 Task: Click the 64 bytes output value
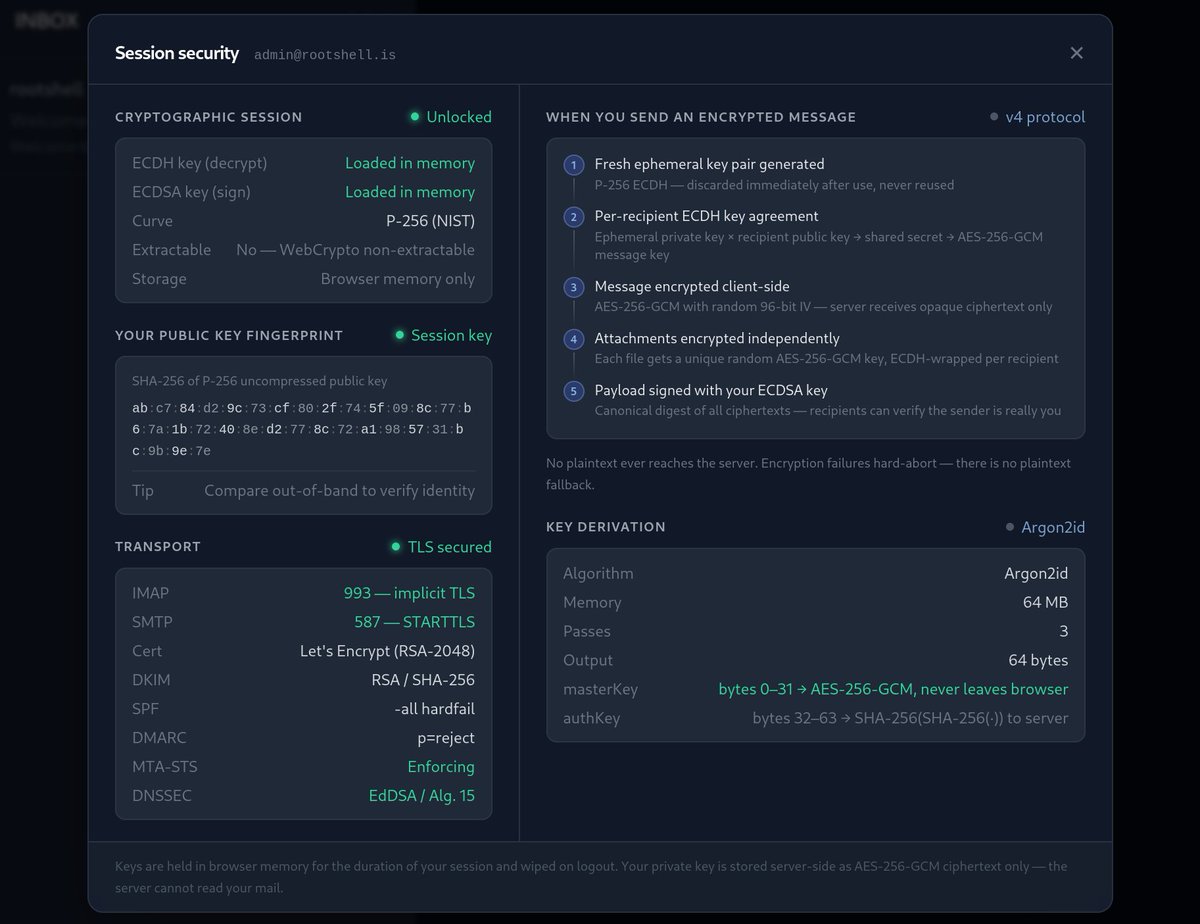click(1038, 660)
